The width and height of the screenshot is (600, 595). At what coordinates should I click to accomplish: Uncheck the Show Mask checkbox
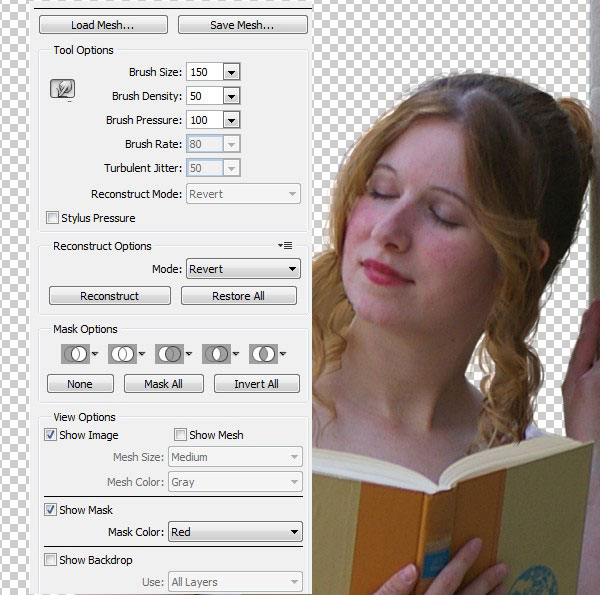tap(50, 510)
